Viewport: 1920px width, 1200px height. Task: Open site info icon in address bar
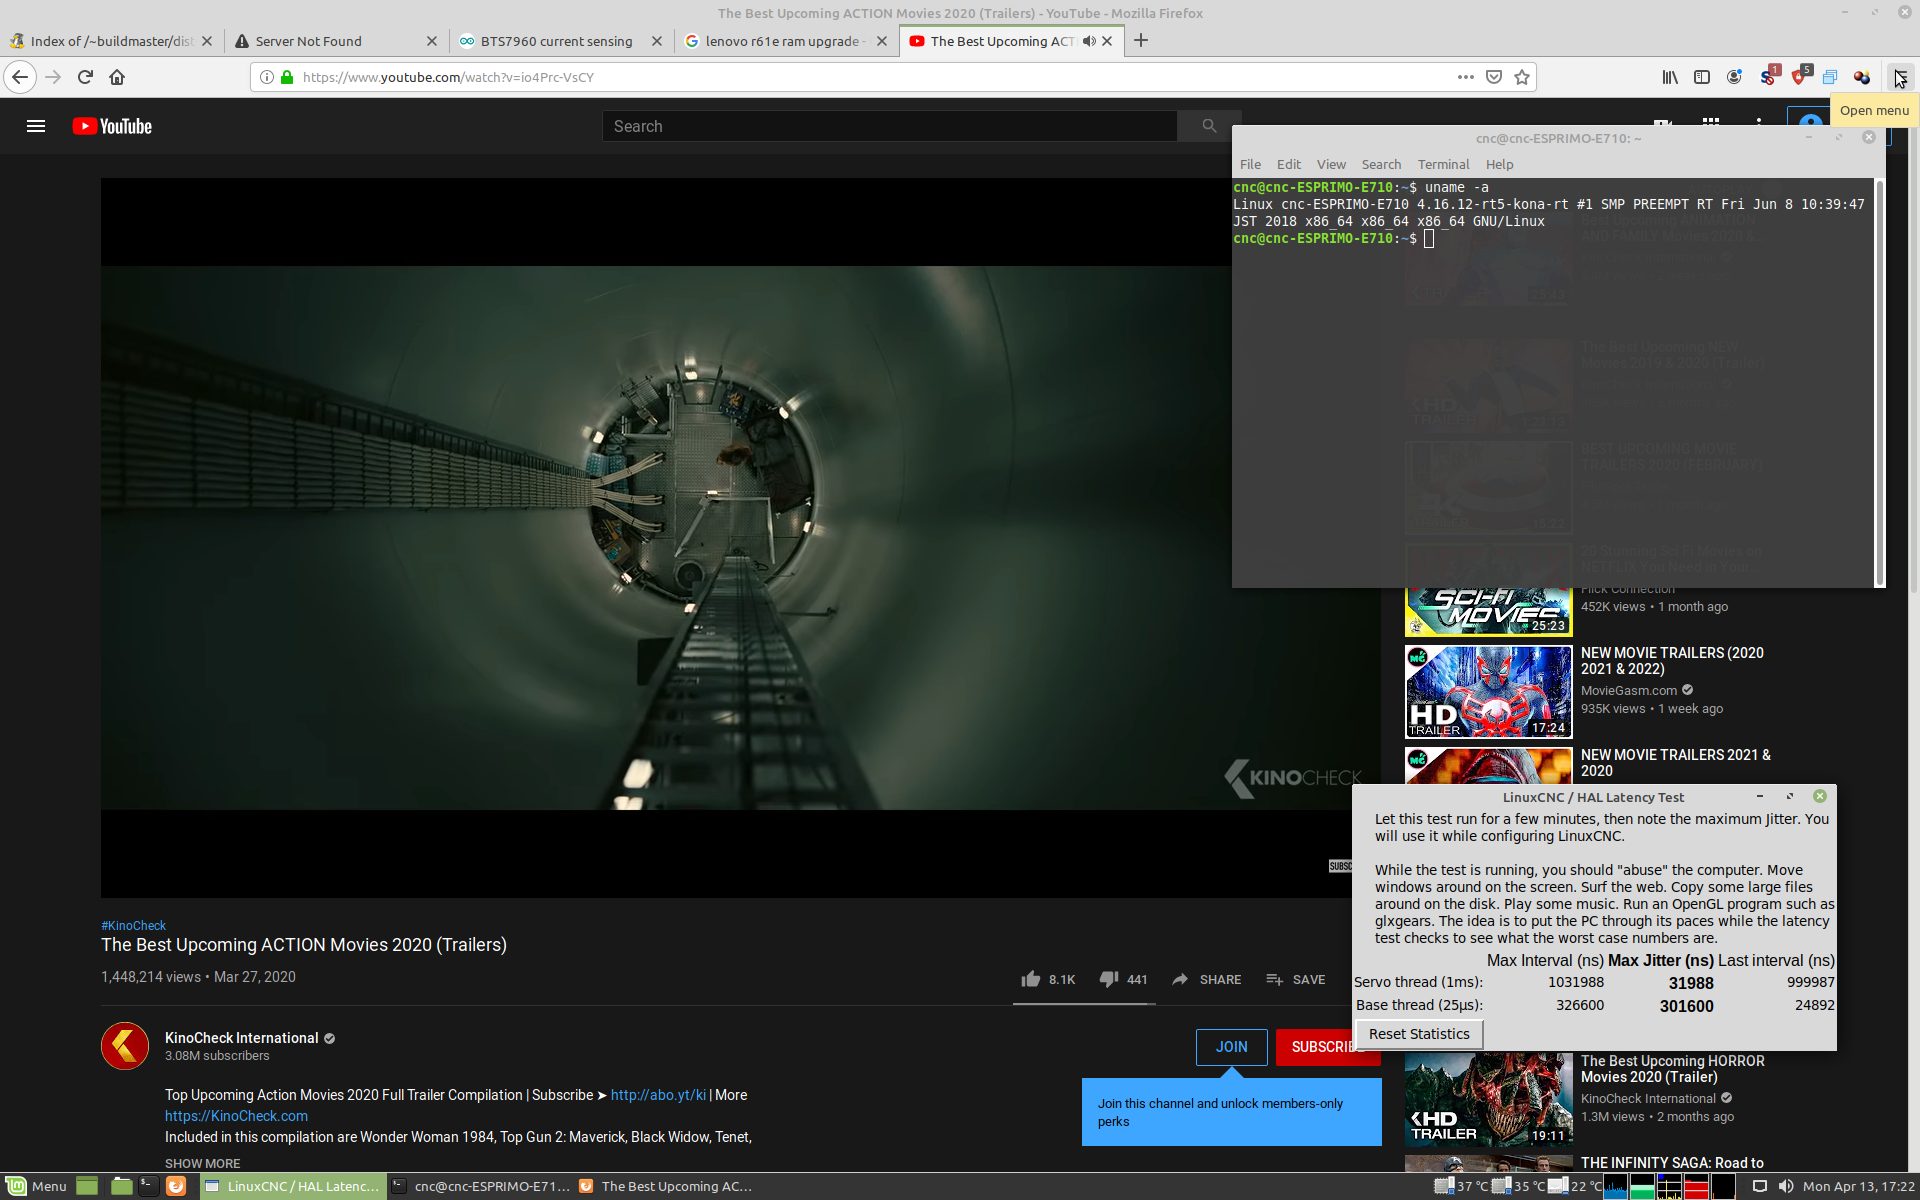(267, 77)
